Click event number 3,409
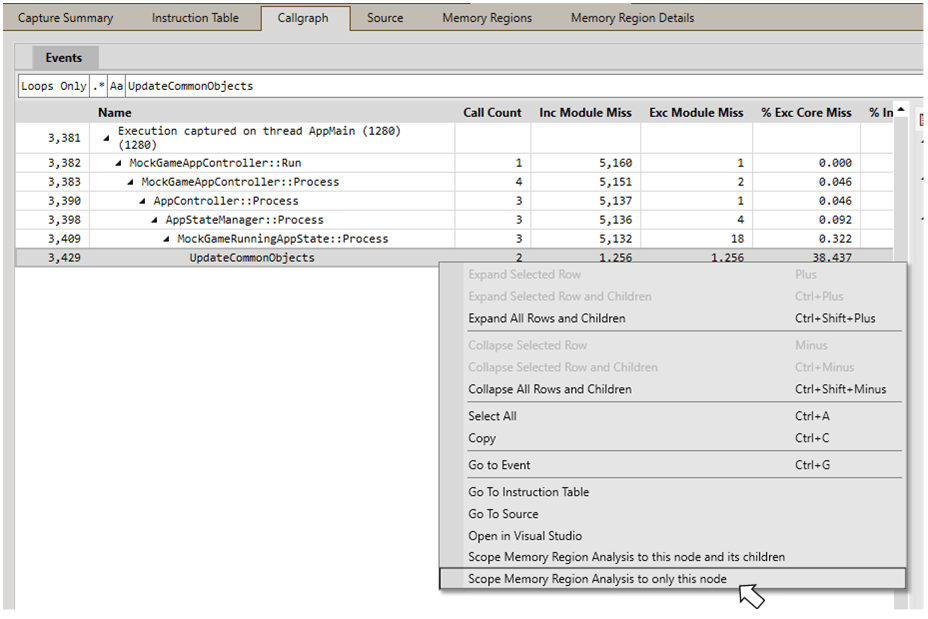This screenshot has width=928, height=619. 65,238
